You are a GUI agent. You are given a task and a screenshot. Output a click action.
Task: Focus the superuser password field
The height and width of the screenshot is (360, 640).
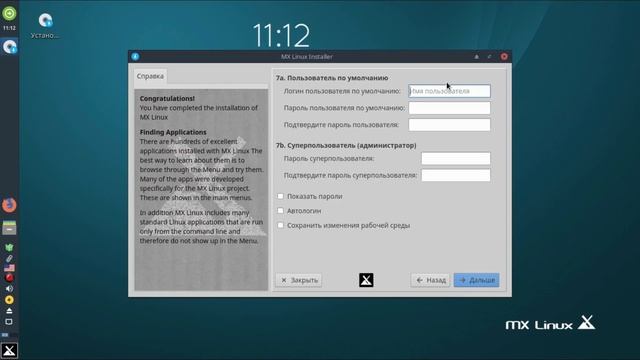pyautogui.click(x=456, y=158)
